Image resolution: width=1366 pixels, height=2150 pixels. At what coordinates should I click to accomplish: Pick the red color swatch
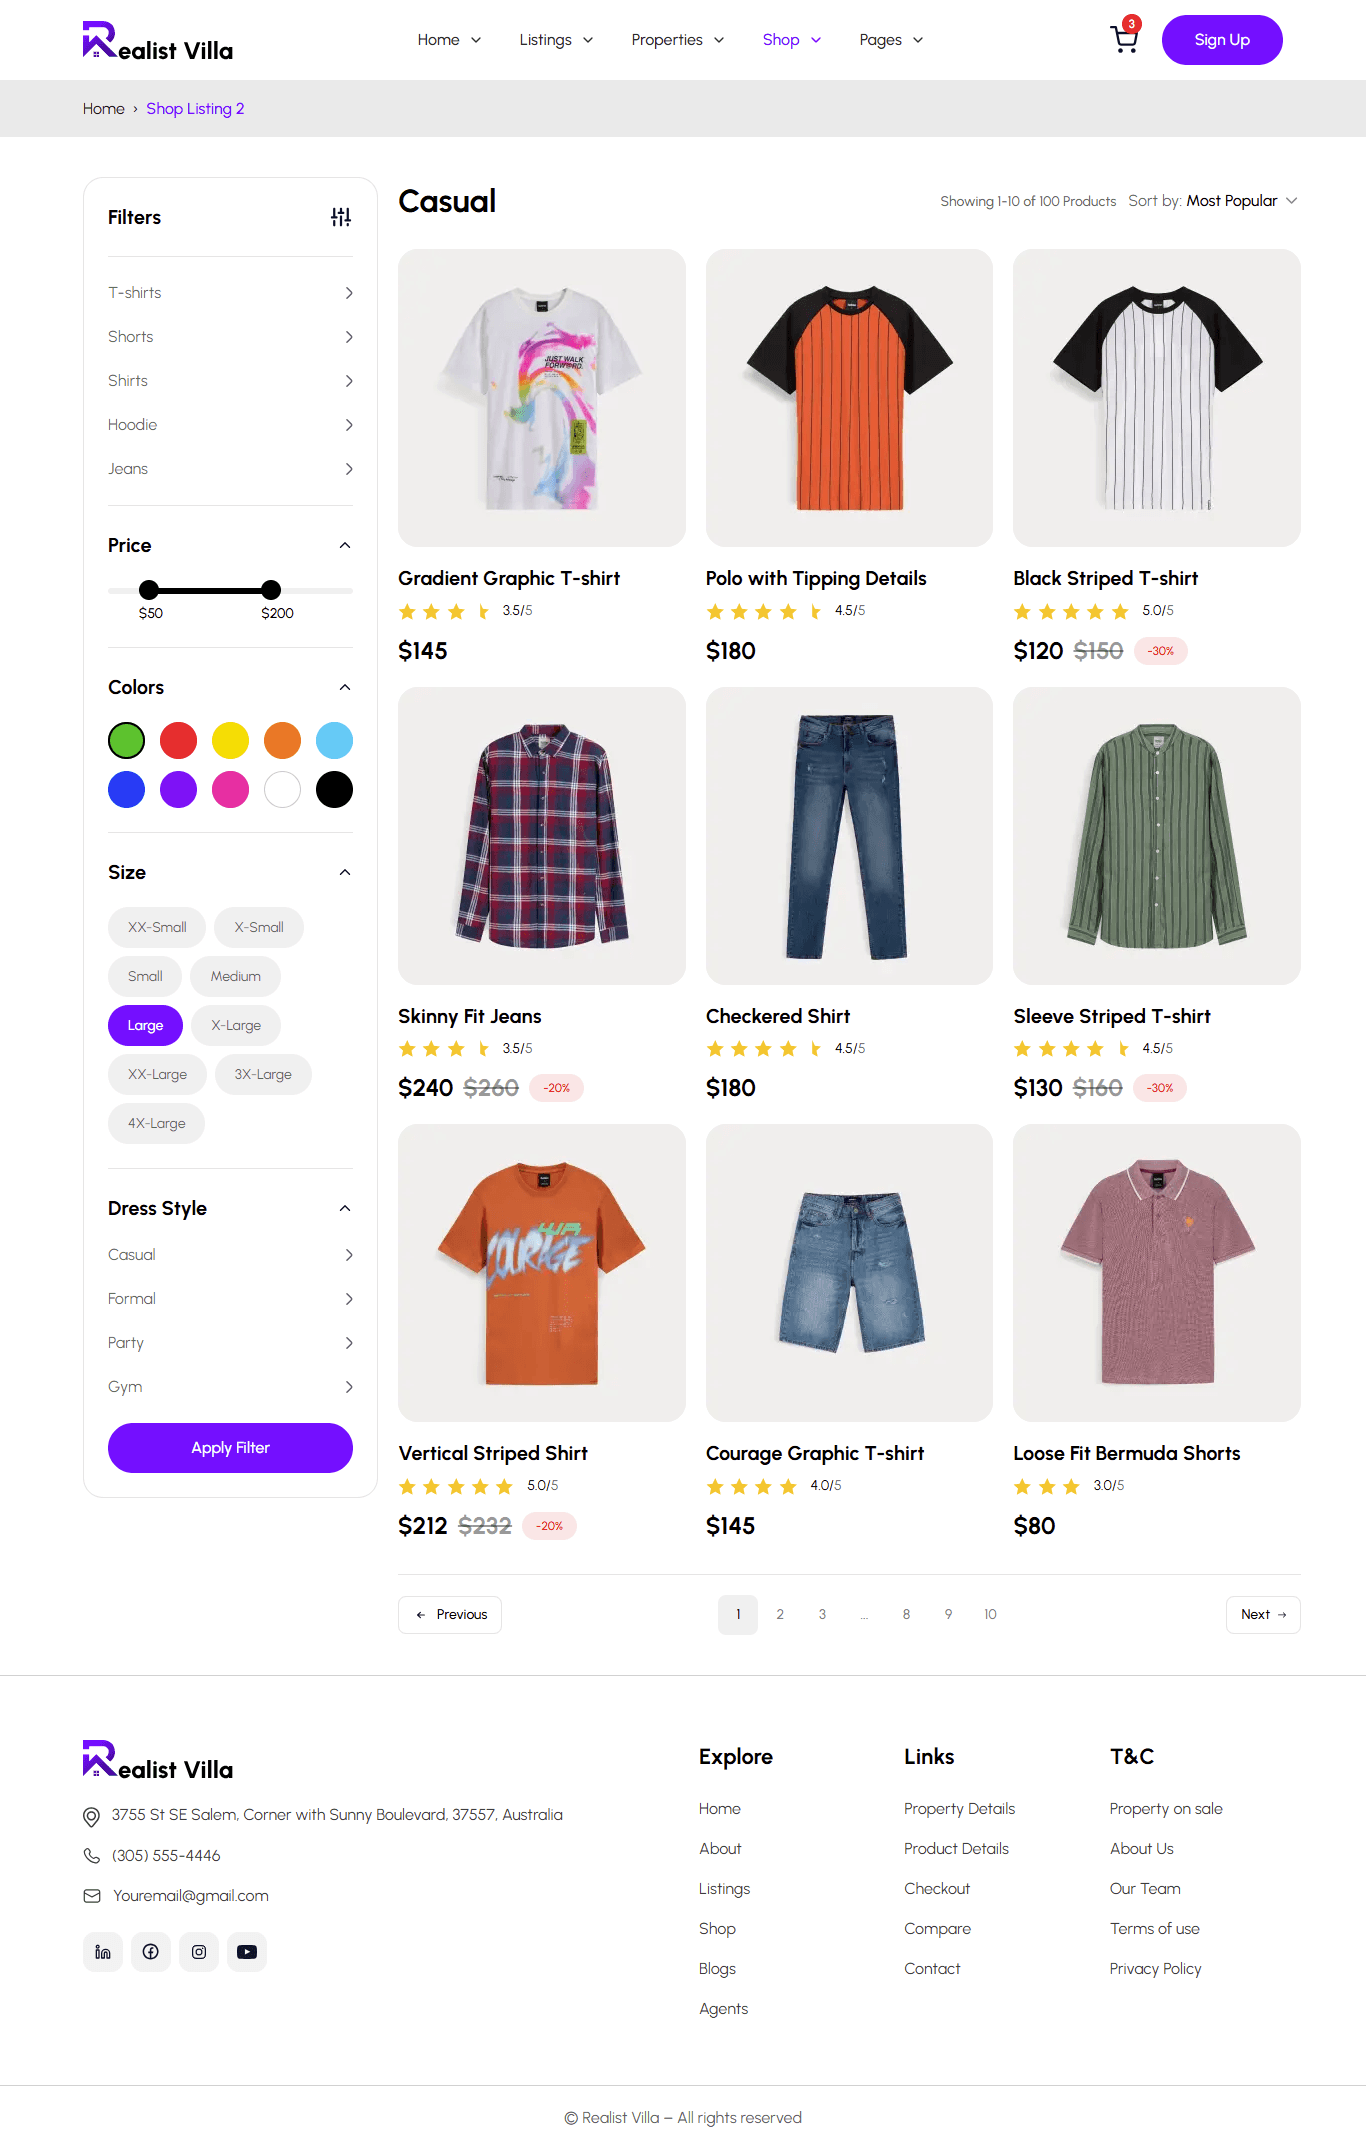(178, 741)
